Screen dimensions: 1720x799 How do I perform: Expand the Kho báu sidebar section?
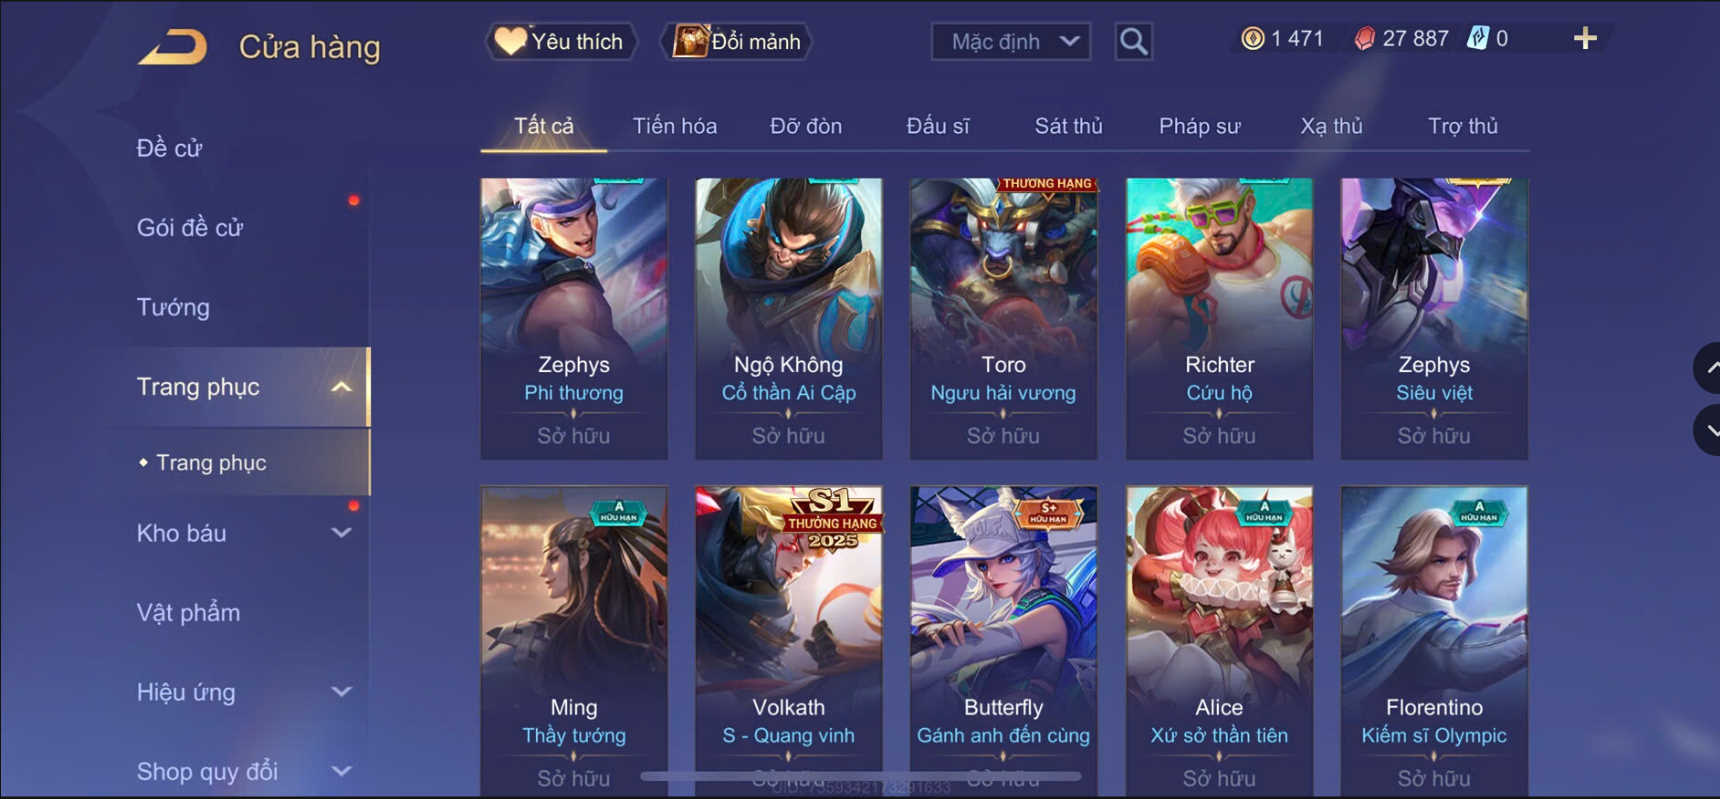point(341,533)
